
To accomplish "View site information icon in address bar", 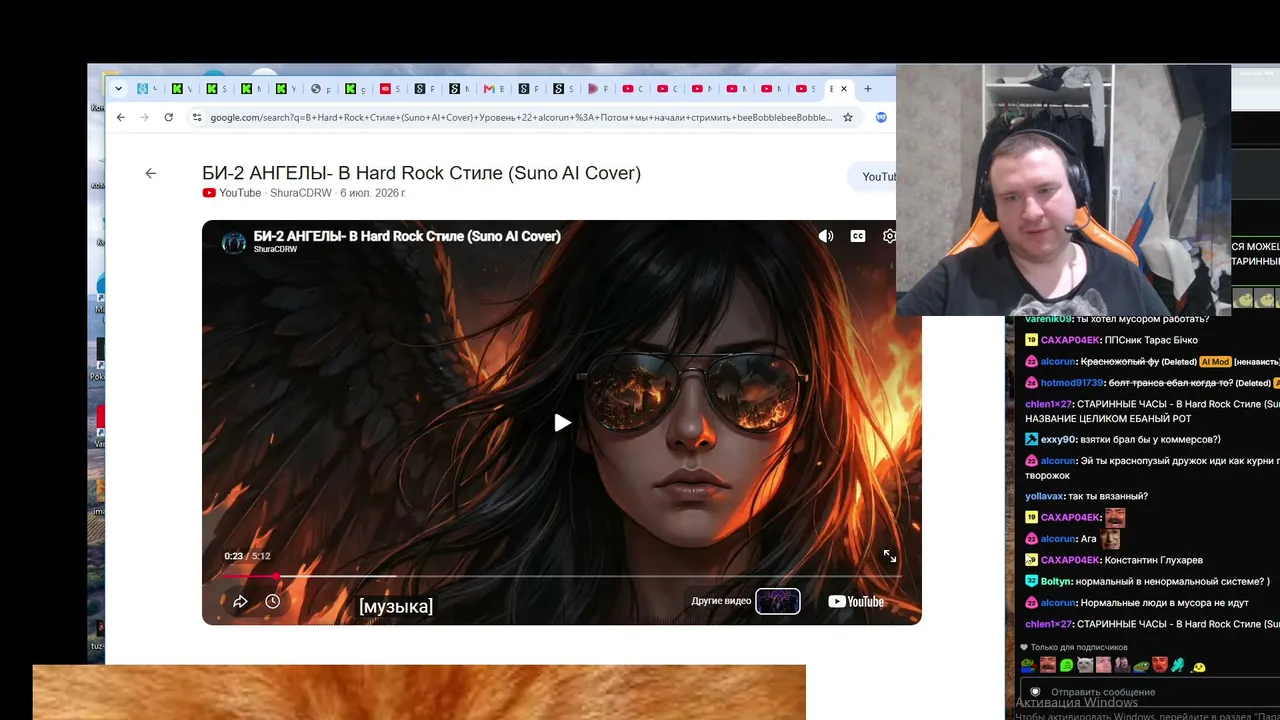I will coord(197,117).
